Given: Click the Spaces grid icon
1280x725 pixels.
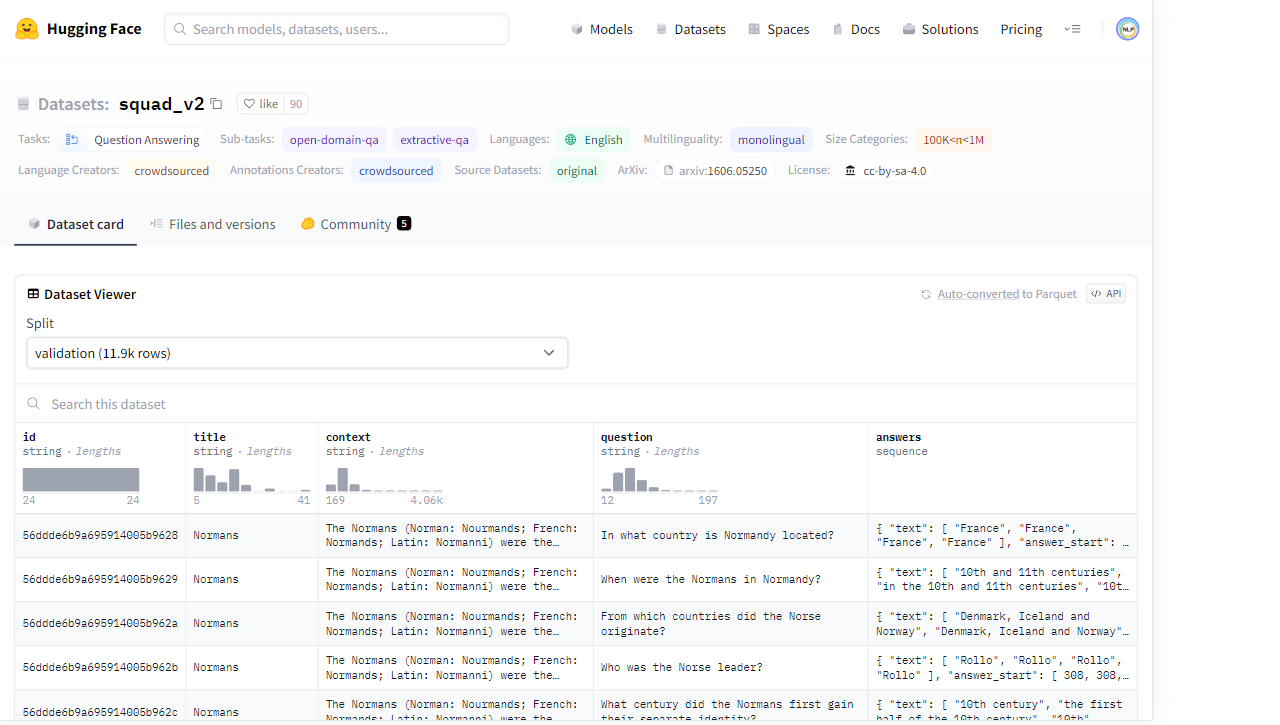Looking at the screenshot, I should point(754,29).
